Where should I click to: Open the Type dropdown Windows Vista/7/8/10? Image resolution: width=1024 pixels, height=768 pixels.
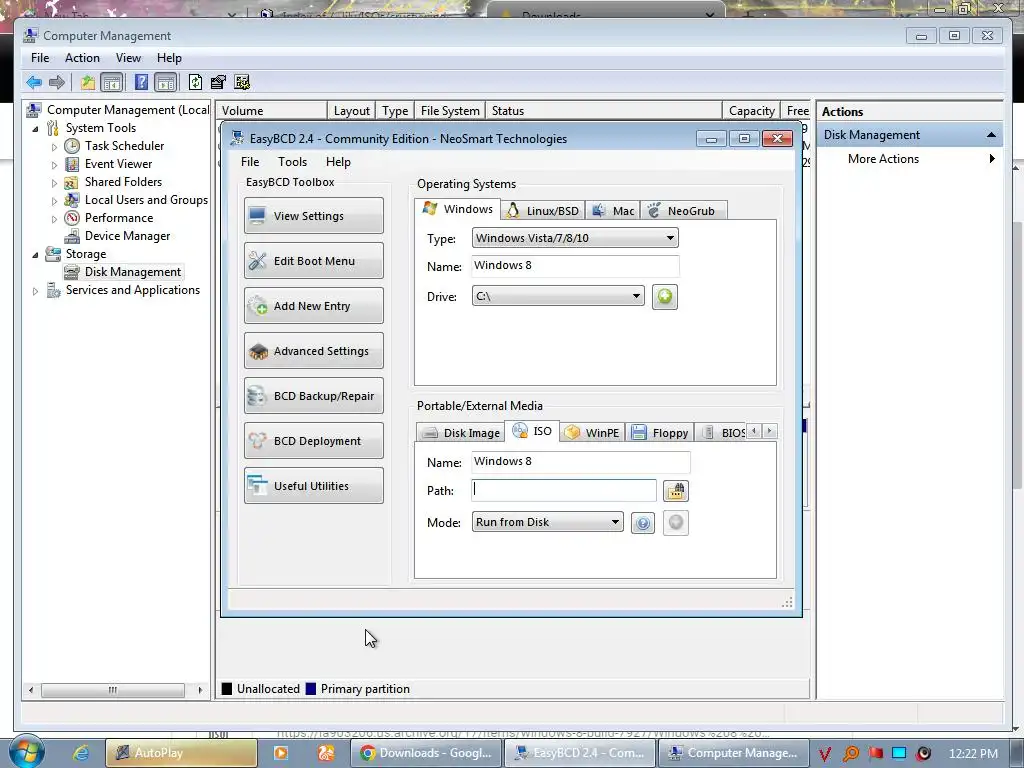[575, 238]
